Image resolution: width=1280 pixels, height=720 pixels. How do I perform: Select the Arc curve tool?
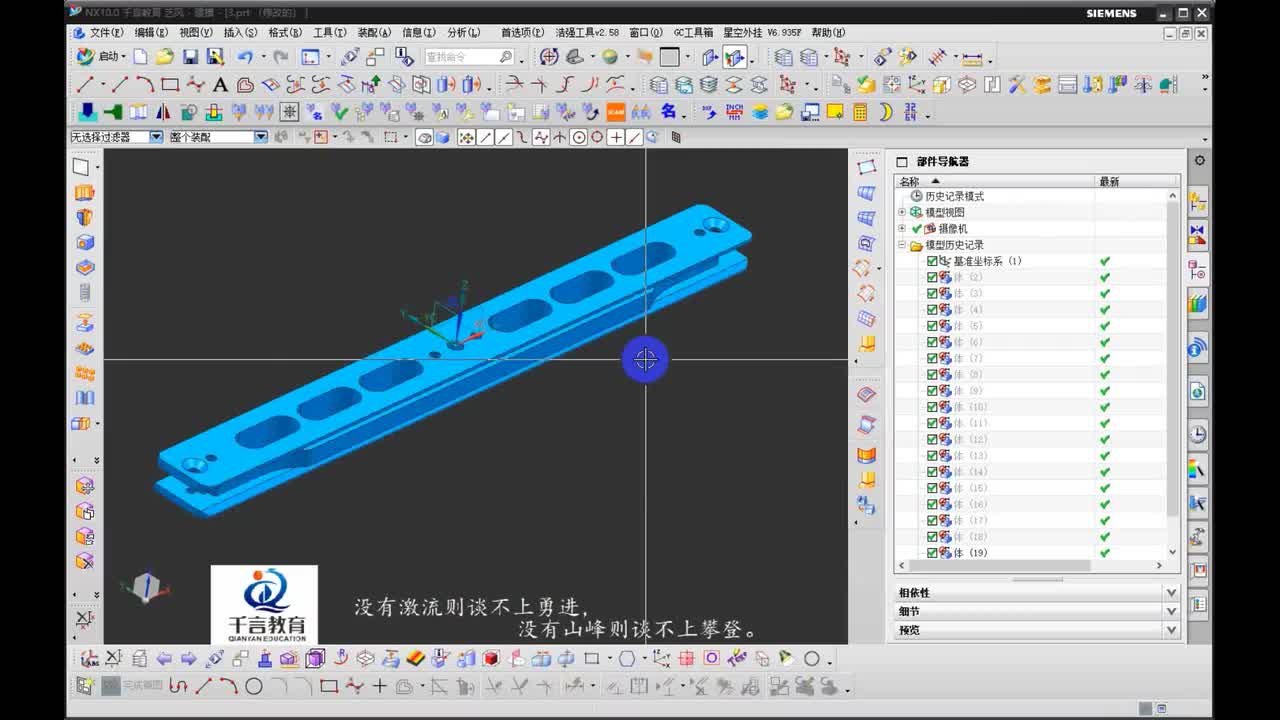click(x=145, y=85)
